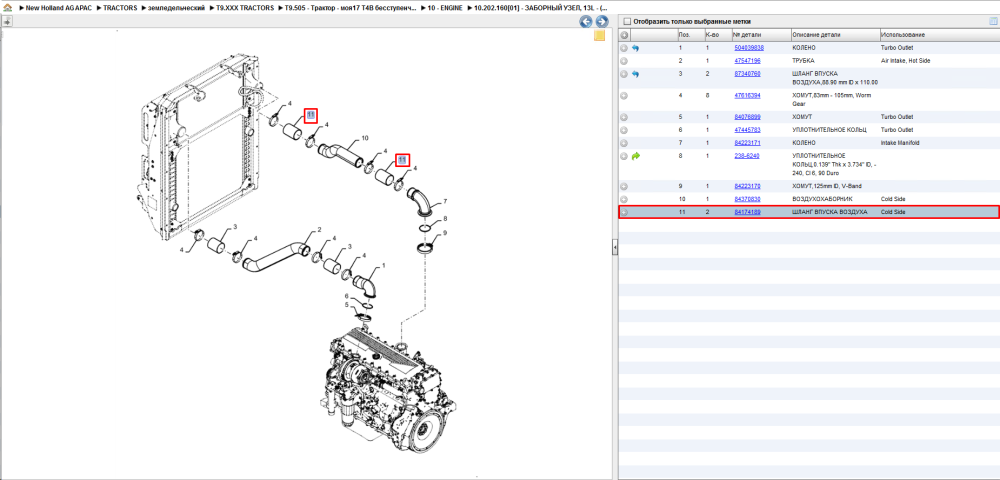This screenshot has width=1000, height=480.
Task: Select the 'Air Intake, Hot Side' usage cell
Action: click(x=904, y=61)
